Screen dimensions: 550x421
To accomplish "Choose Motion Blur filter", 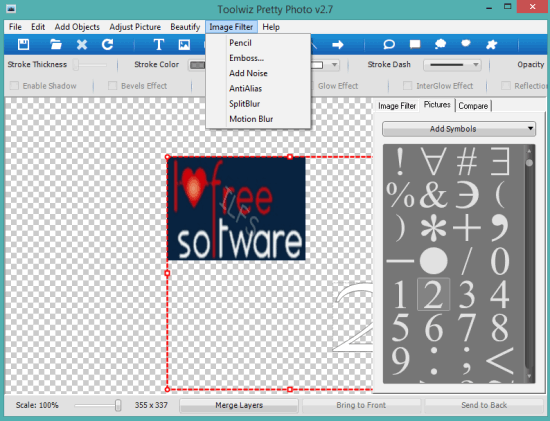I will click(258, 119).
